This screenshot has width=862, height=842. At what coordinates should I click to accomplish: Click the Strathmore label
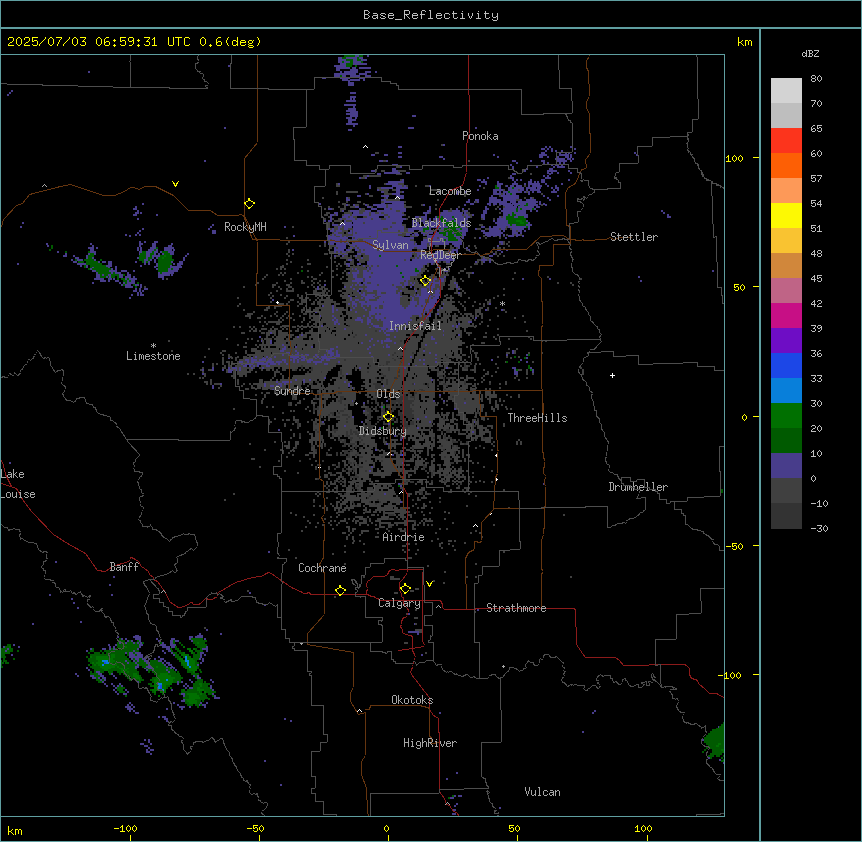pos(516,608)
